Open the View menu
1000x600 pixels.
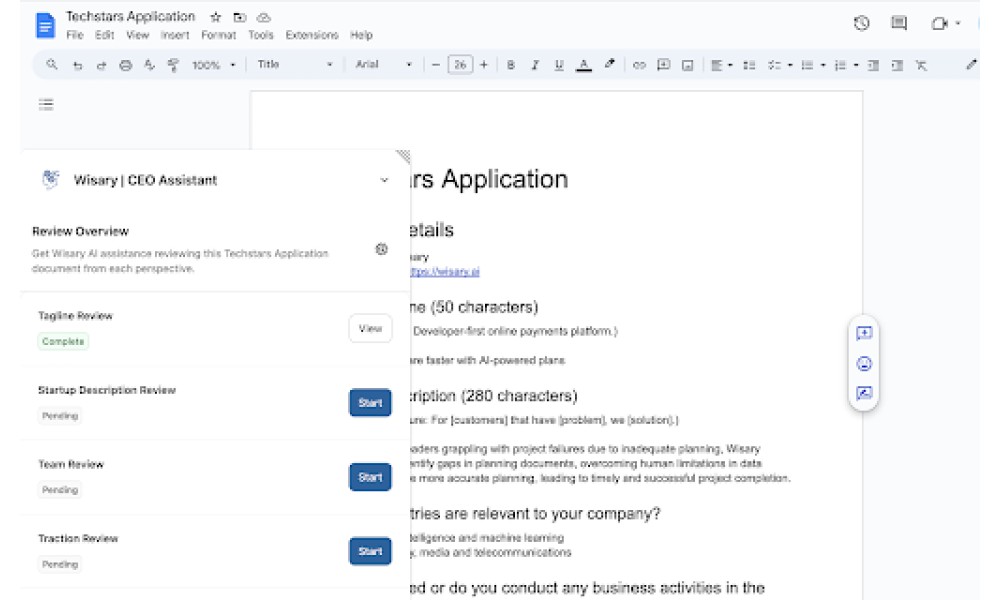(137, 35)
